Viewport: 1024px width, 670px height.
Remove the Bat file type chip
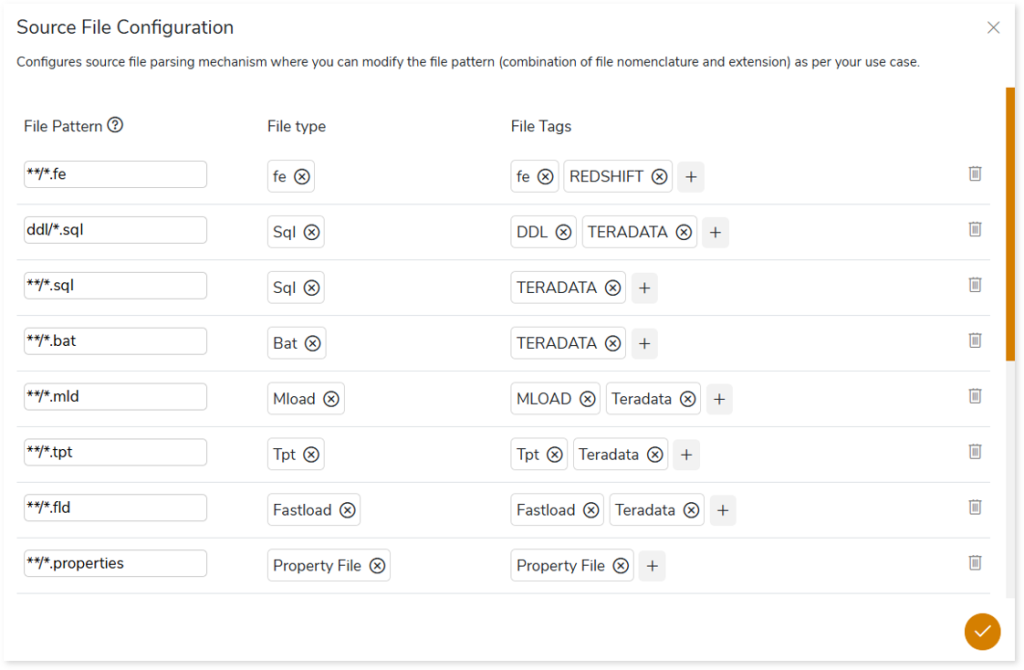point(313,343)
